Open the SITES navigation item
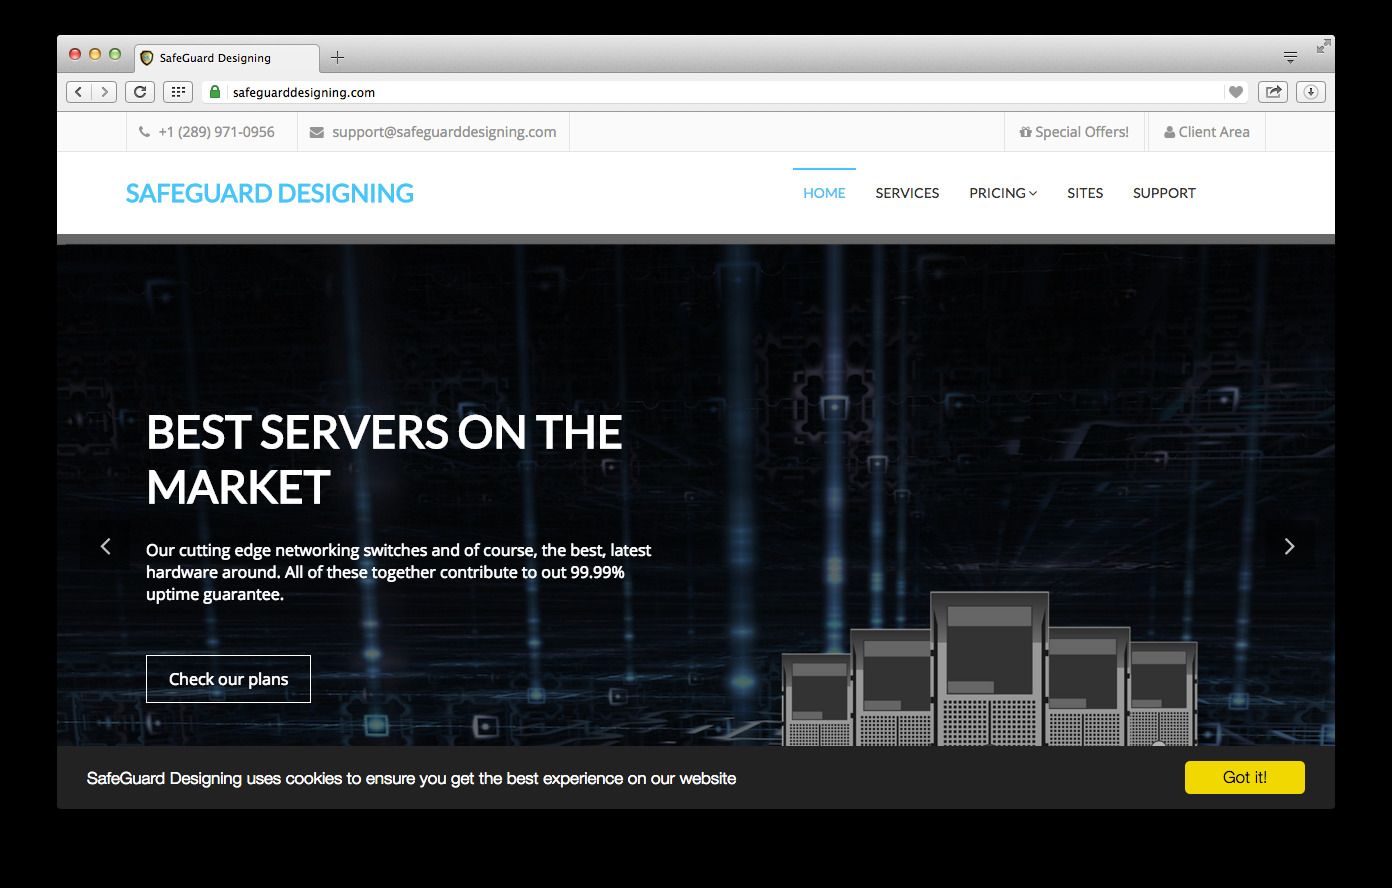This screenshot has width=1392, height=888. click(x=1085, y=193)
